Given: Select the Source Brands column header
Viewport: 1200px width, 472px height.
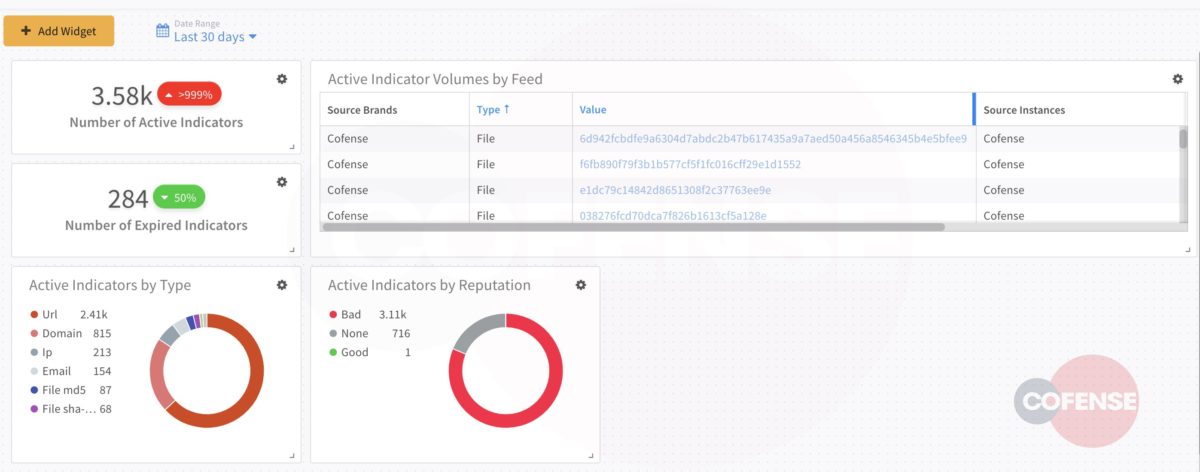Looking at the screenshot, I should click(x=362, y=110).
